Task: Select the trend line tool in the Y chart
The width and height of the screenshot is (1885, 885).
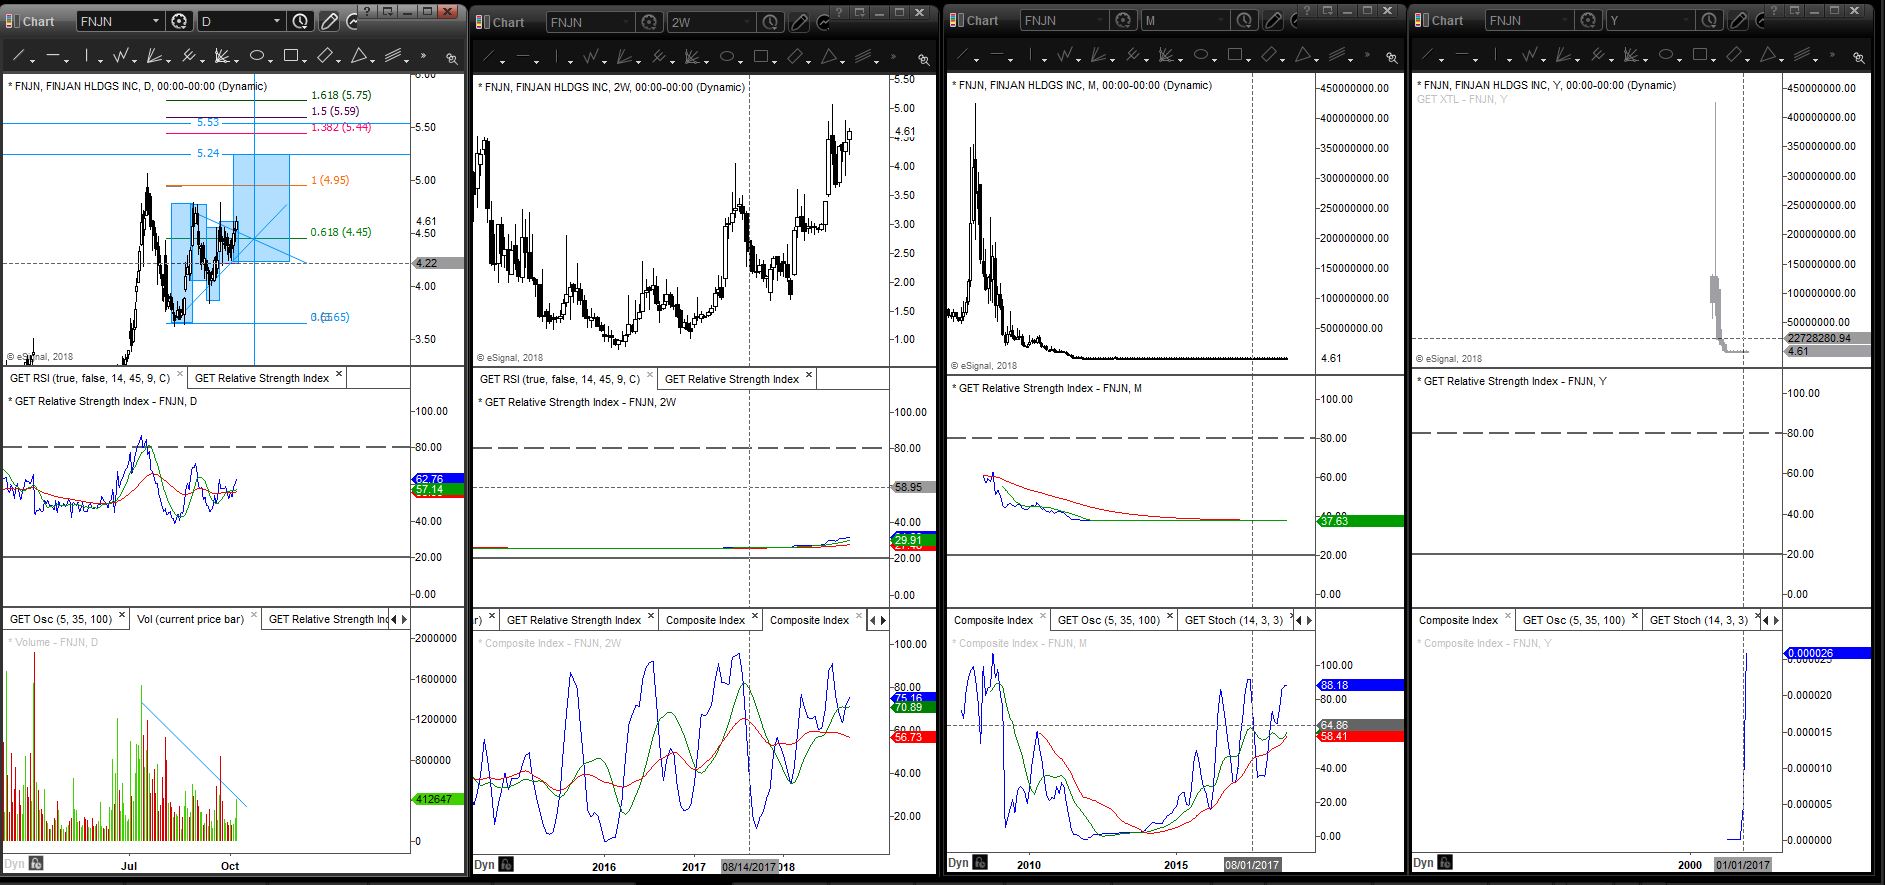Action: 1428,55
